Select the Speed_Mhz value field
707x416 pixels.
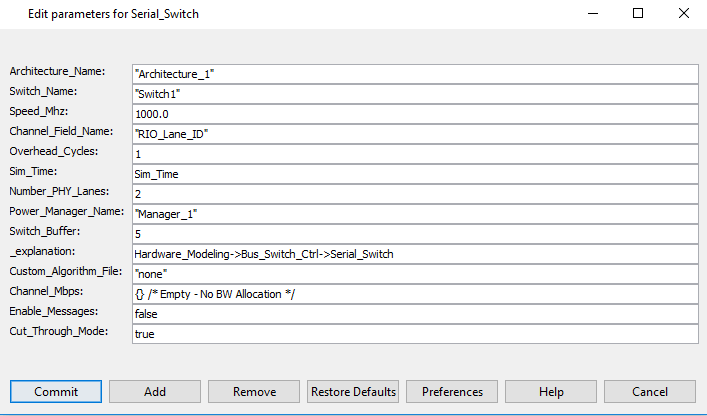click(414, 114)
